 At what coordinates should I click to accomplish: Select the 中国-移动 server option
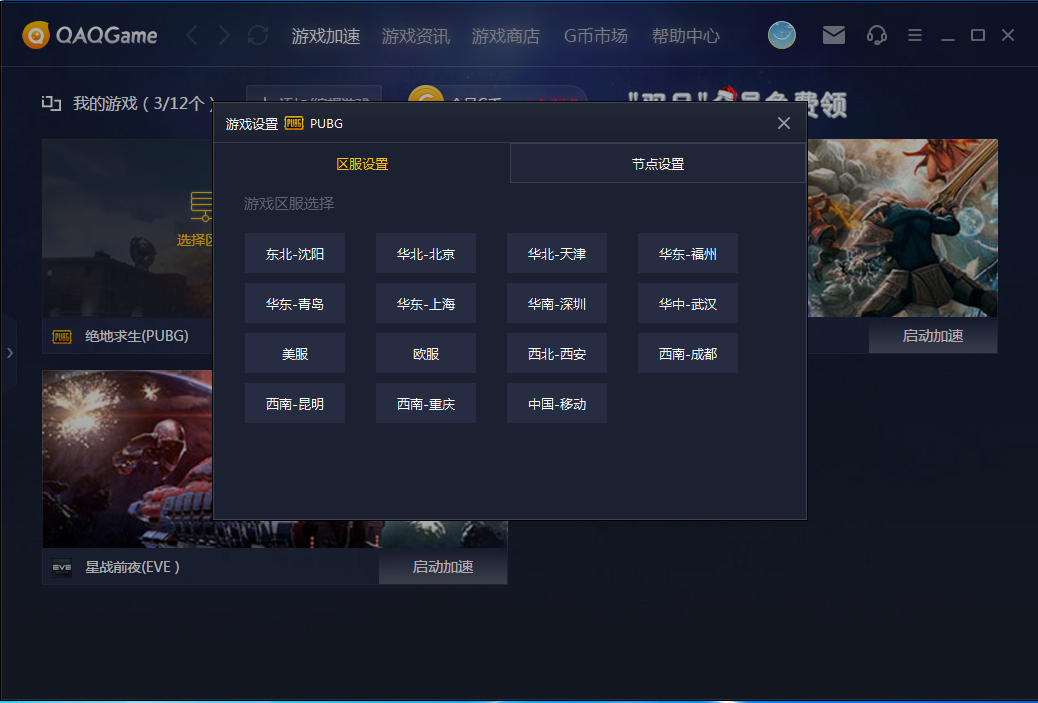pos(557,404)
